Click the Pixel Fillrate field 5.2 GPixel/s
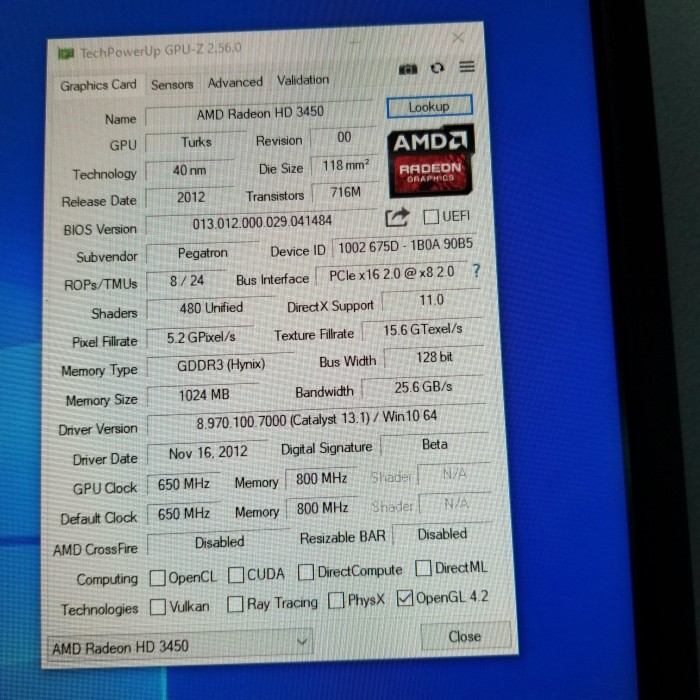700x700 pixels. click(x=201, y=338)
